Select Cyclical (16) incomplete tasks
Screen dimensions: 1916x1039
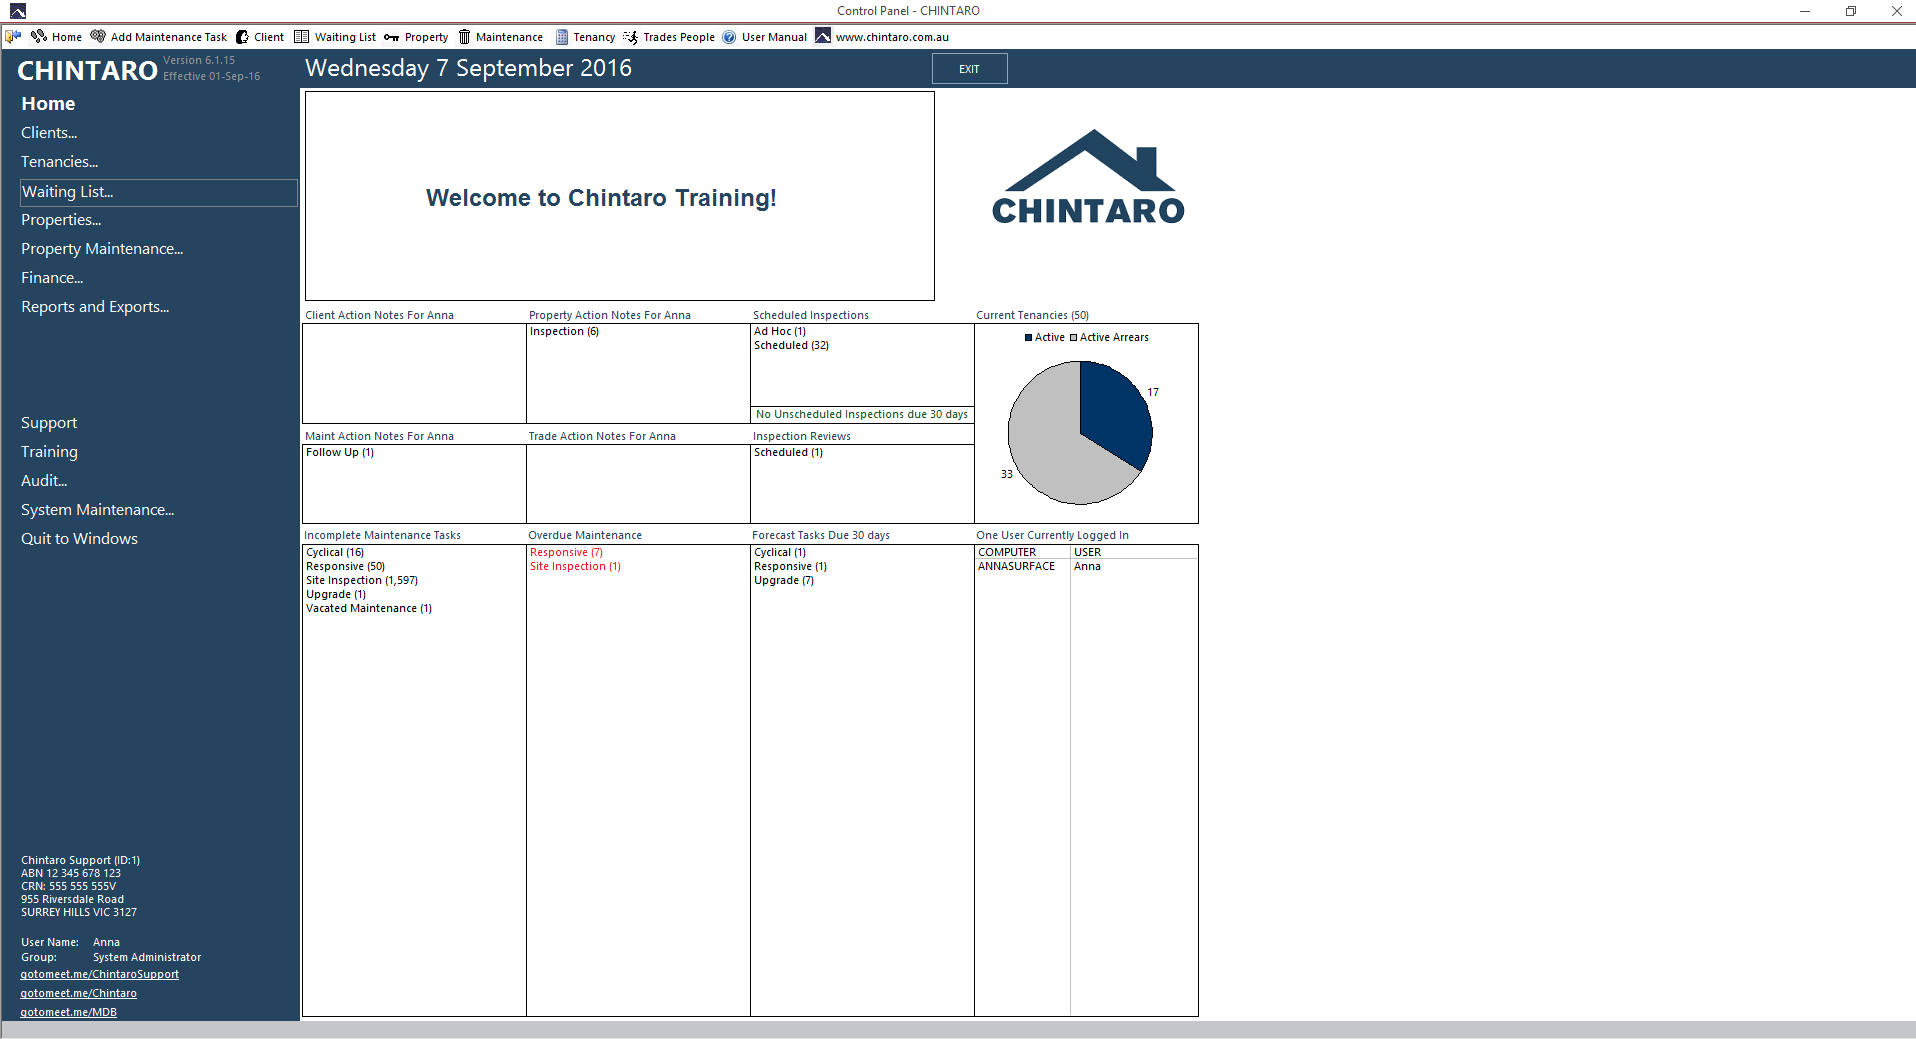(335, 553)
